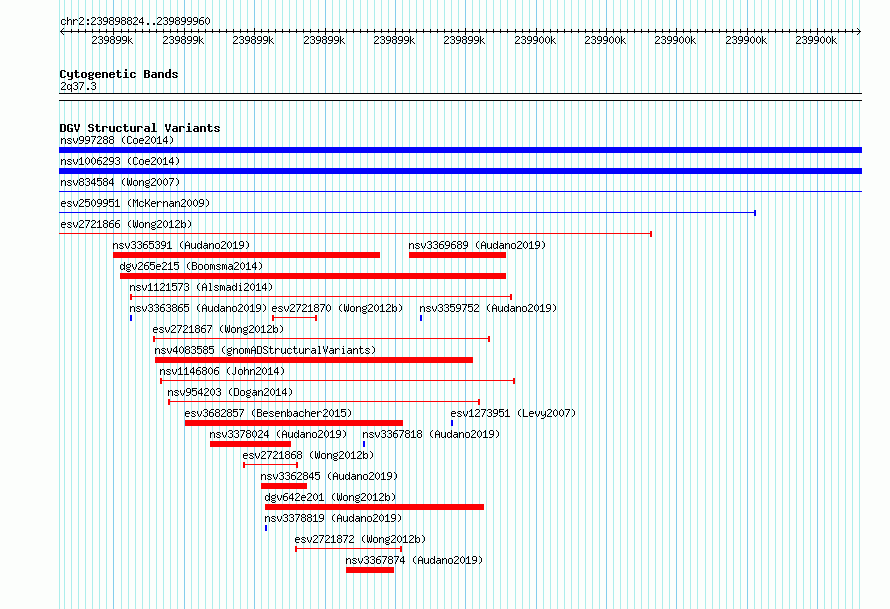Click the right arrowhead of the ruler

pyautogui.click(x=859, y=32)
